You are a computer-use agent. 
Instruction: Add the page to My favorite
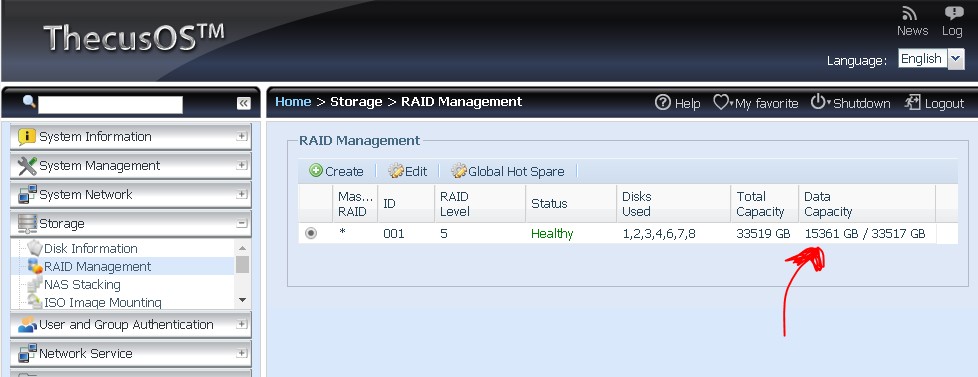756,103
